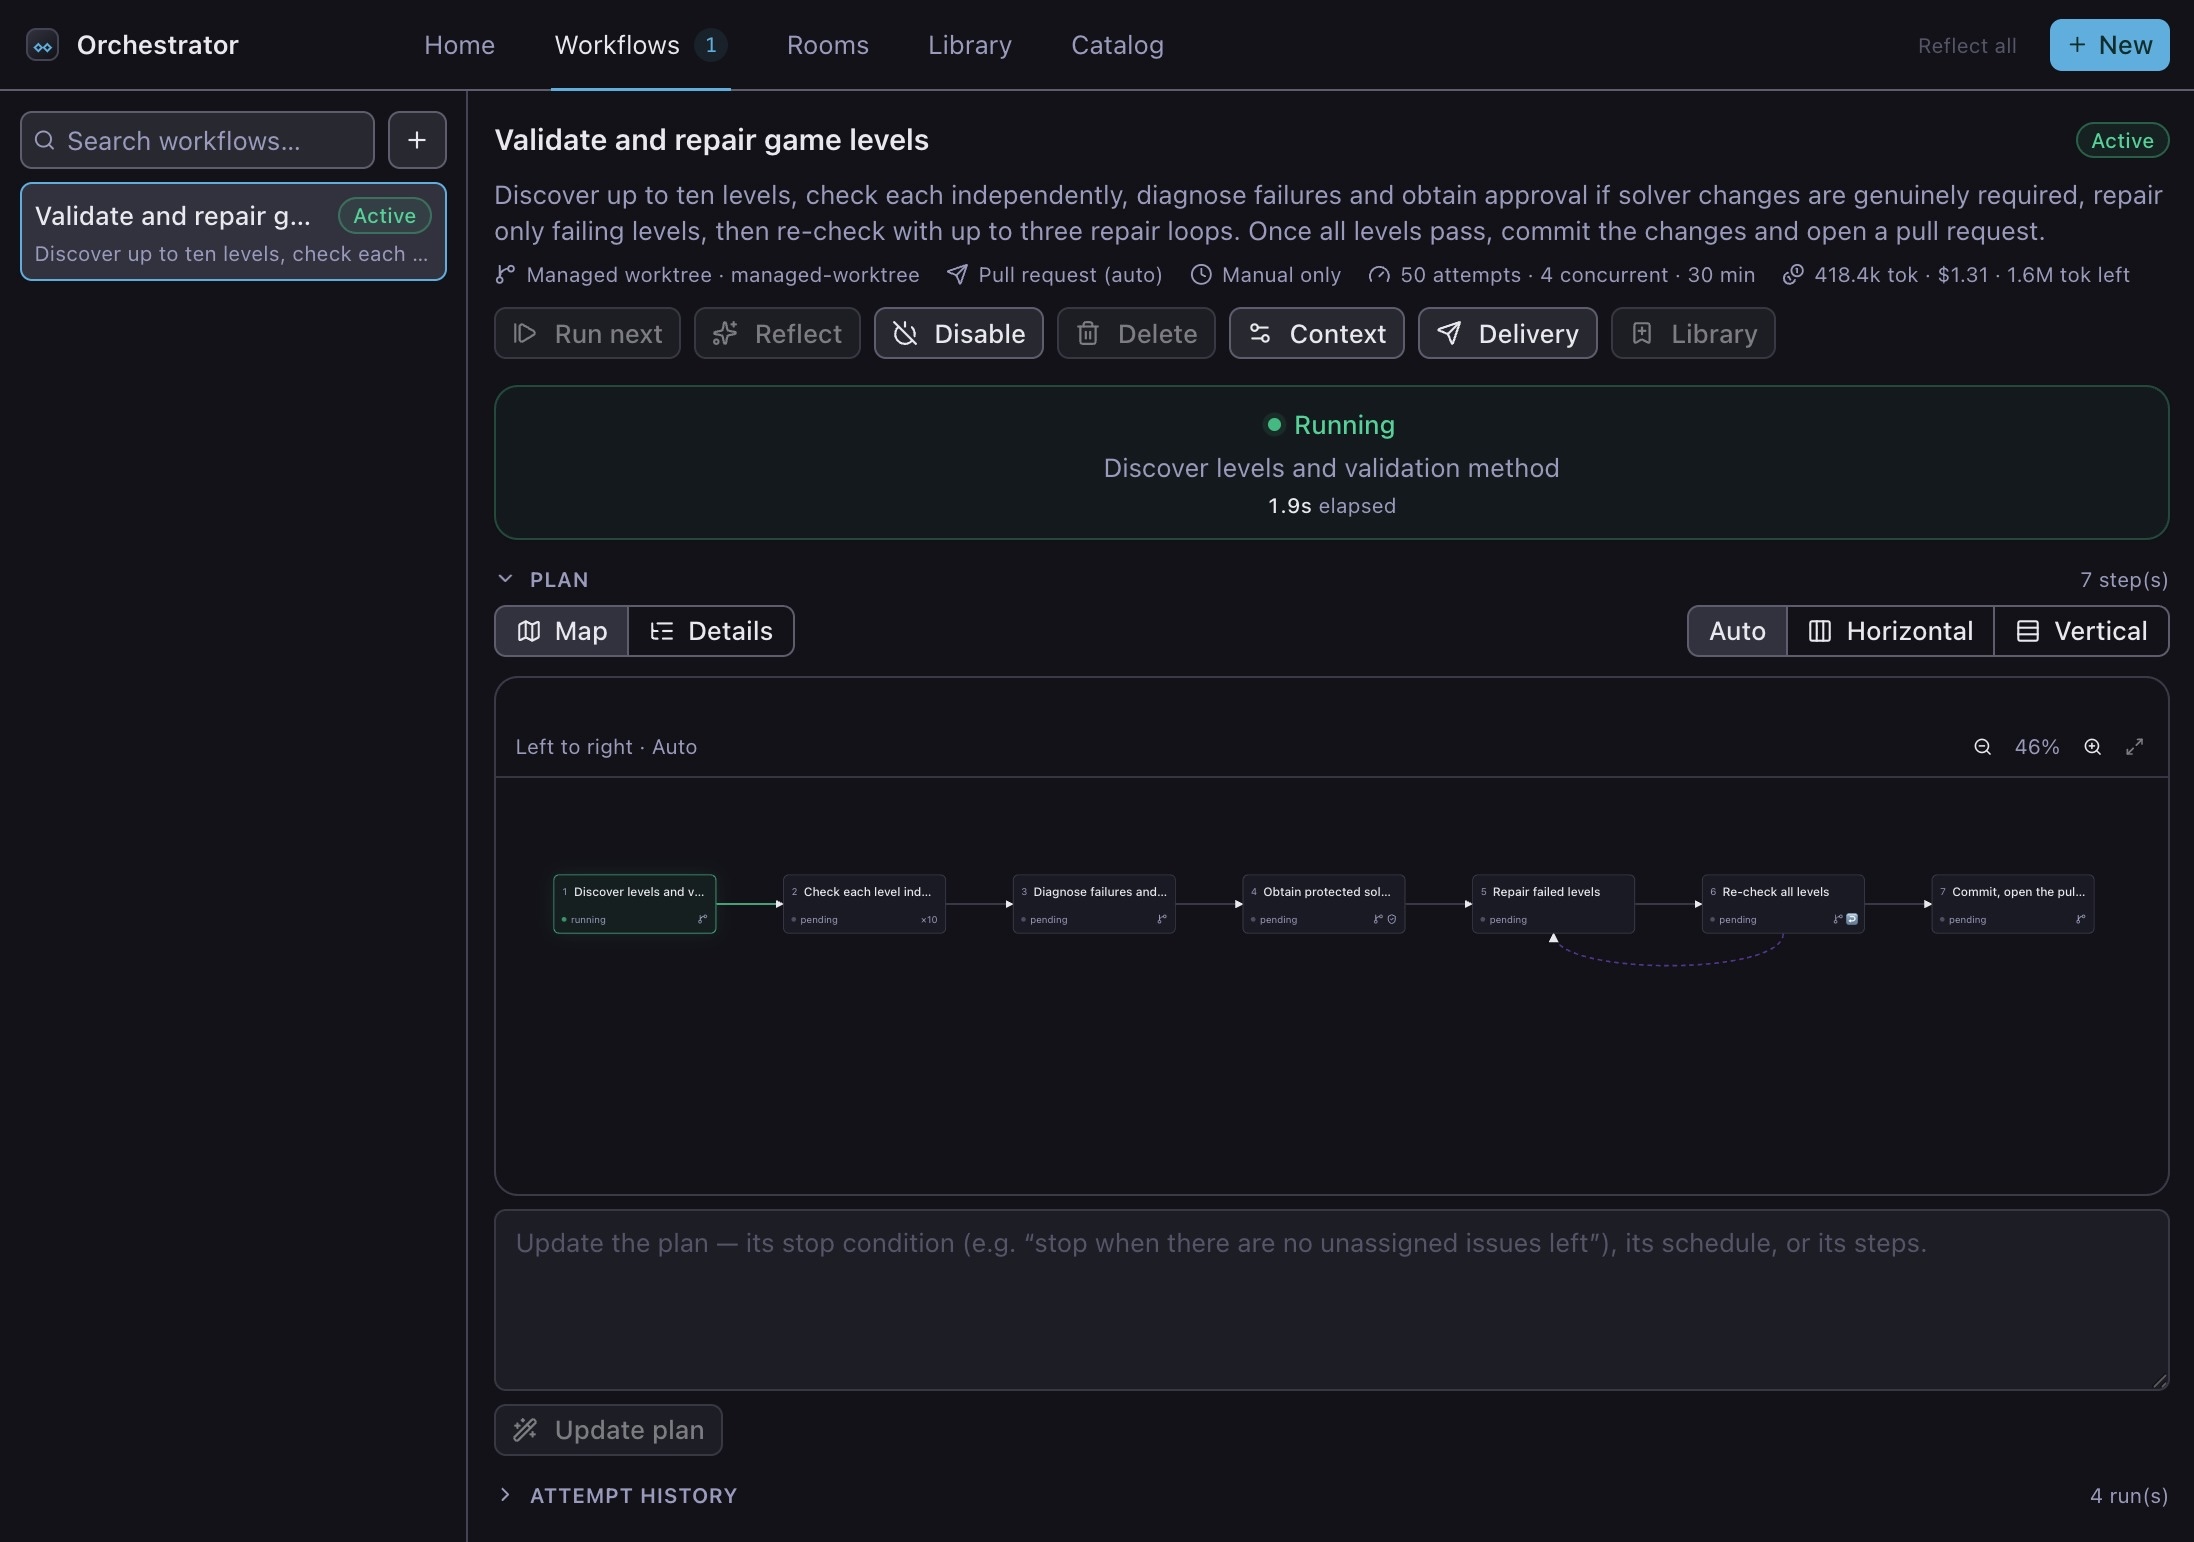Viewport: 2194px width, 1542px height.
Task: Switch plan layout to Horizontal
Action: click(x=1890, y=631)
